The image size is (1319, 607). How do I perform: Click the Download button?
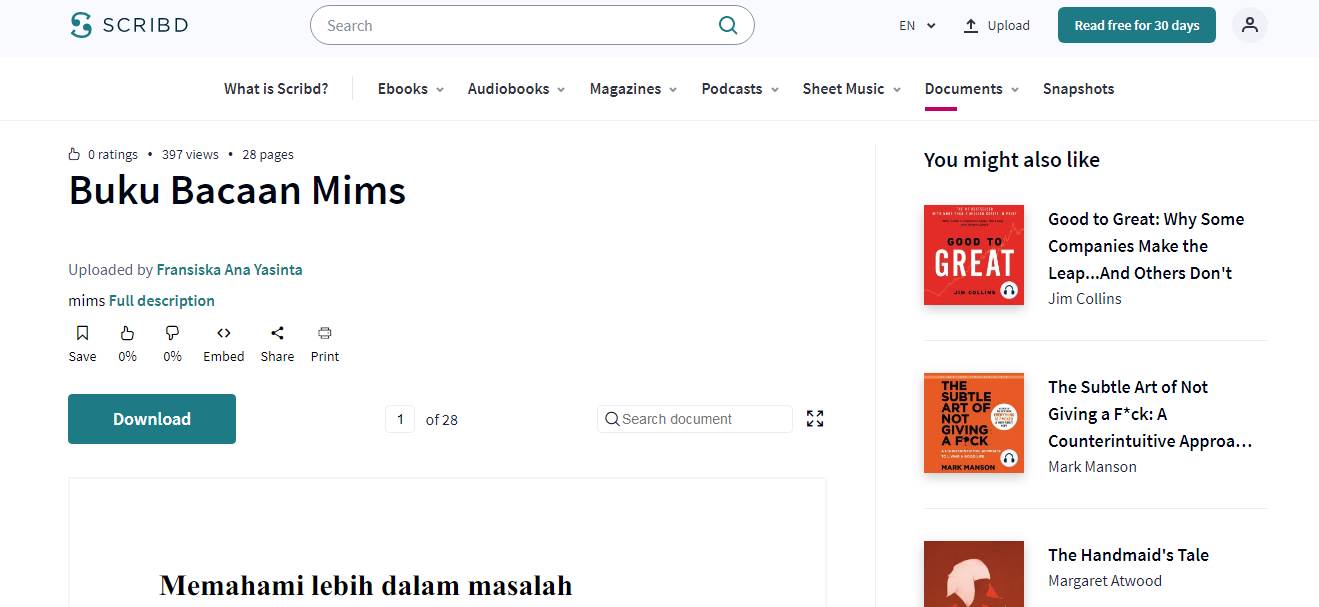151,418
